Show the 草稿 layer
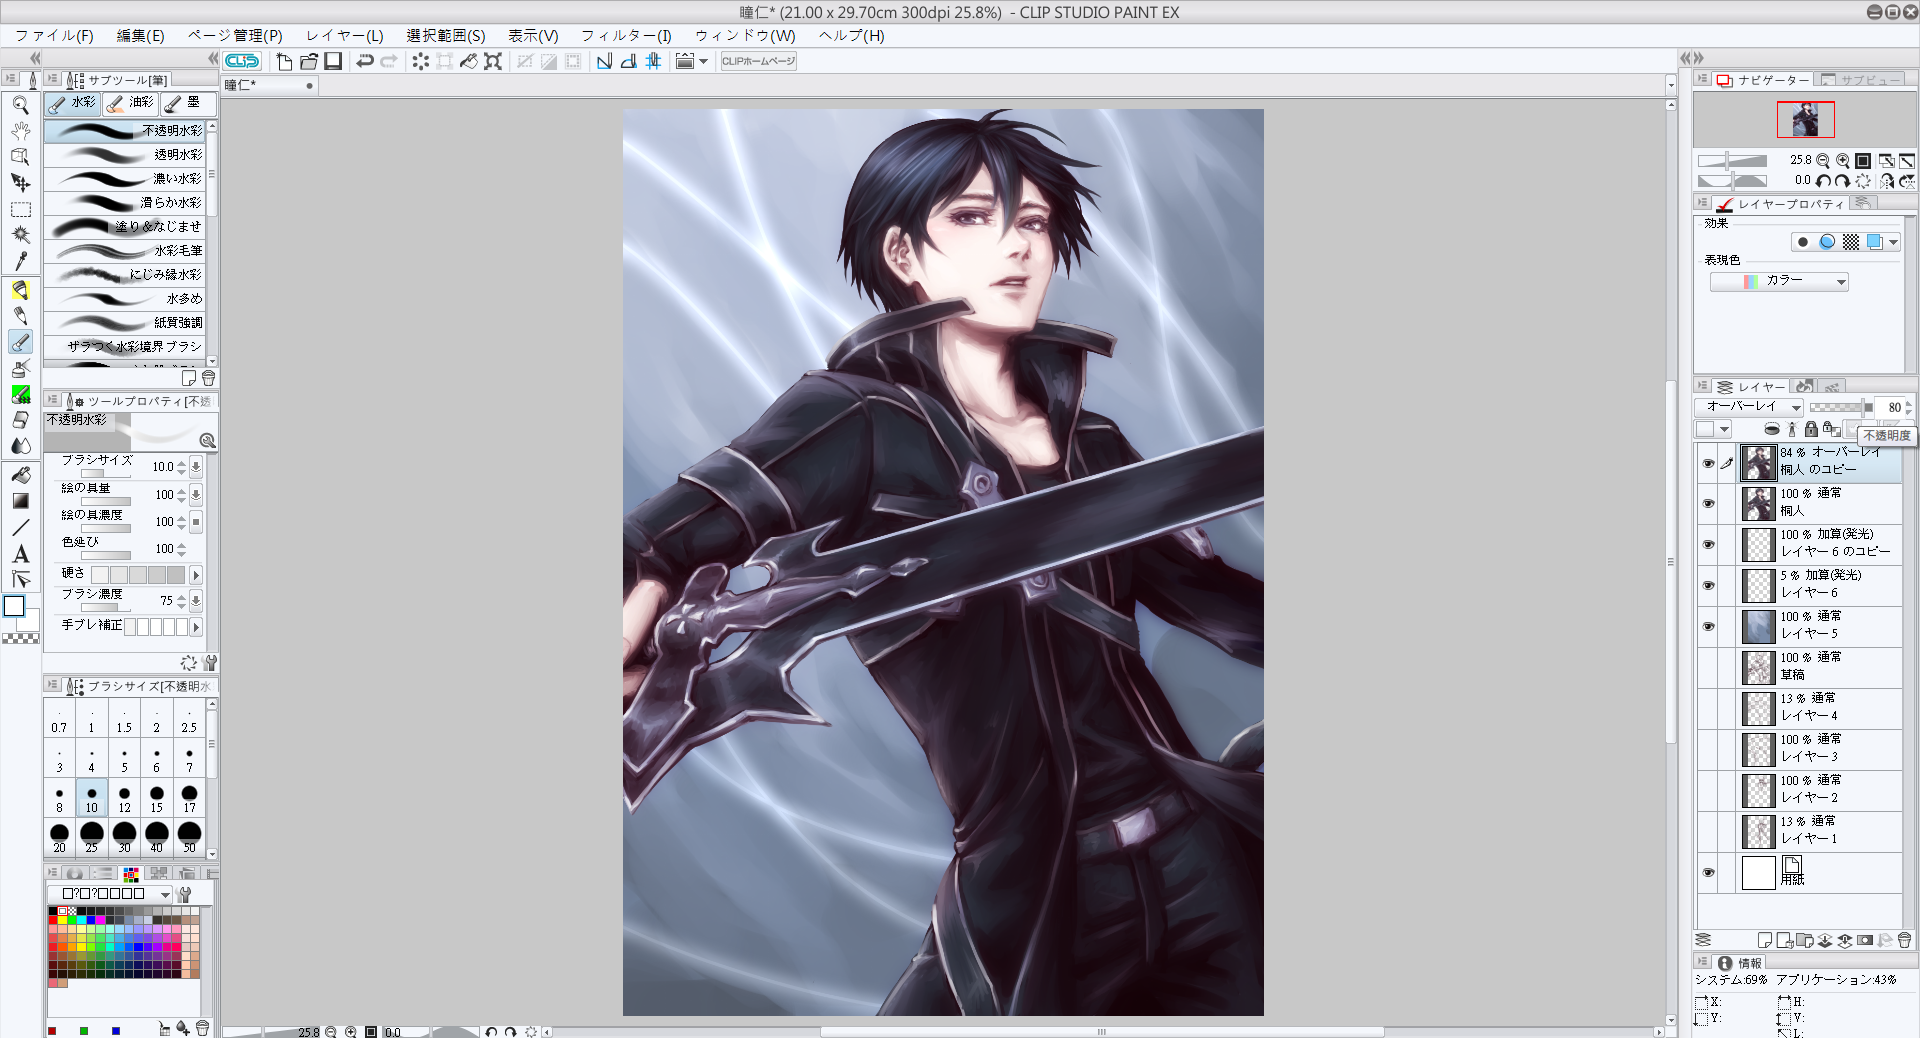The height and width of the screenshot is (1038, 1920). tap(1708, 667)
